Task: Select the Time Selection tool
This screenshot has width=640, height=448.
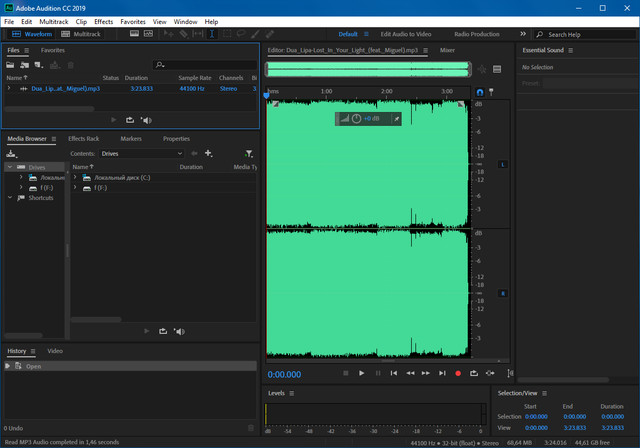Action: [x=211, y=34]
